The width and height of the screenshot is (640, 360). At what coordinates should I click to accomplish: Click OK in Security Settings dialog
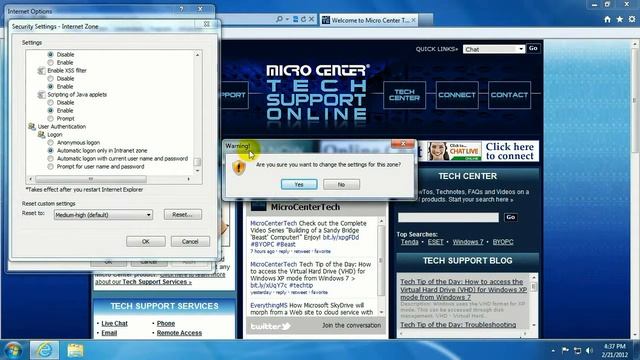(x=146, y=242)
